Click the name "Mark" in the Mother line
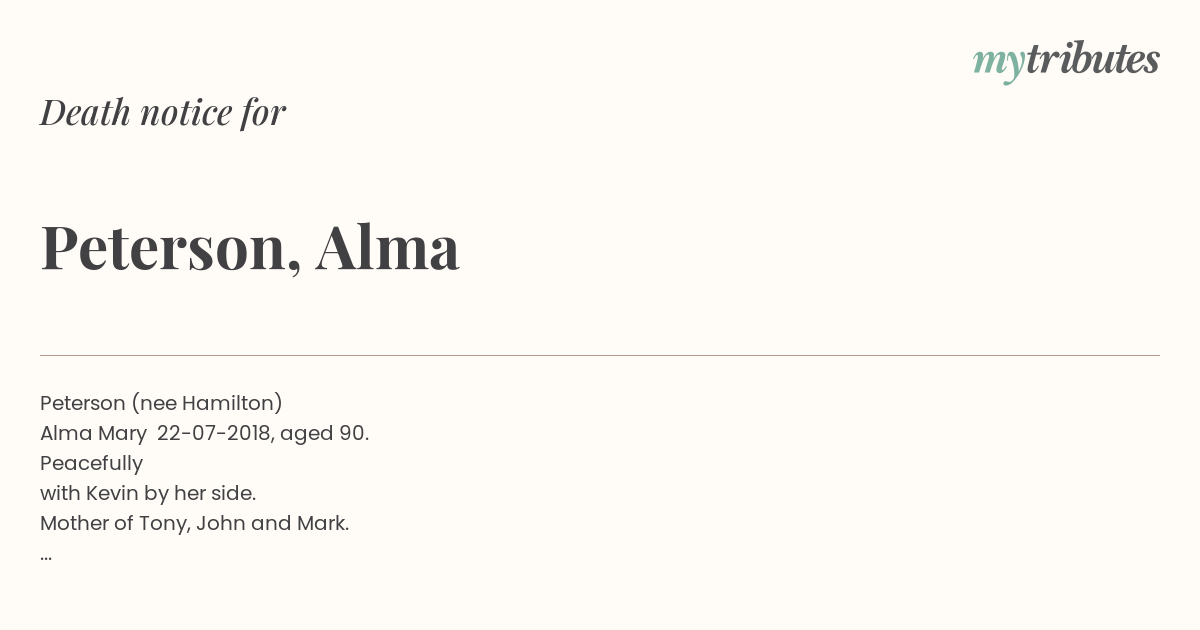Screen dimensions: 1200x630 coord(320,523)
